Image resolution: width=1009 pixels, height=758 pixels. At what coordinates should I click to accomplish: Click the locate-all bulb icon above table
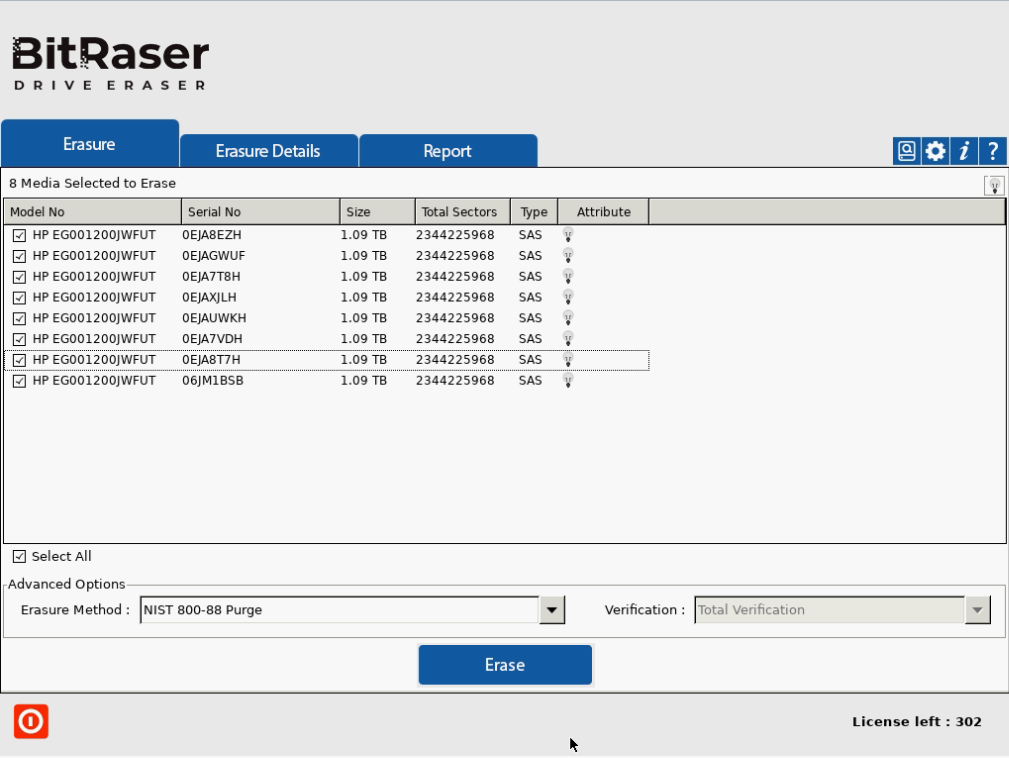pos(994,186)
